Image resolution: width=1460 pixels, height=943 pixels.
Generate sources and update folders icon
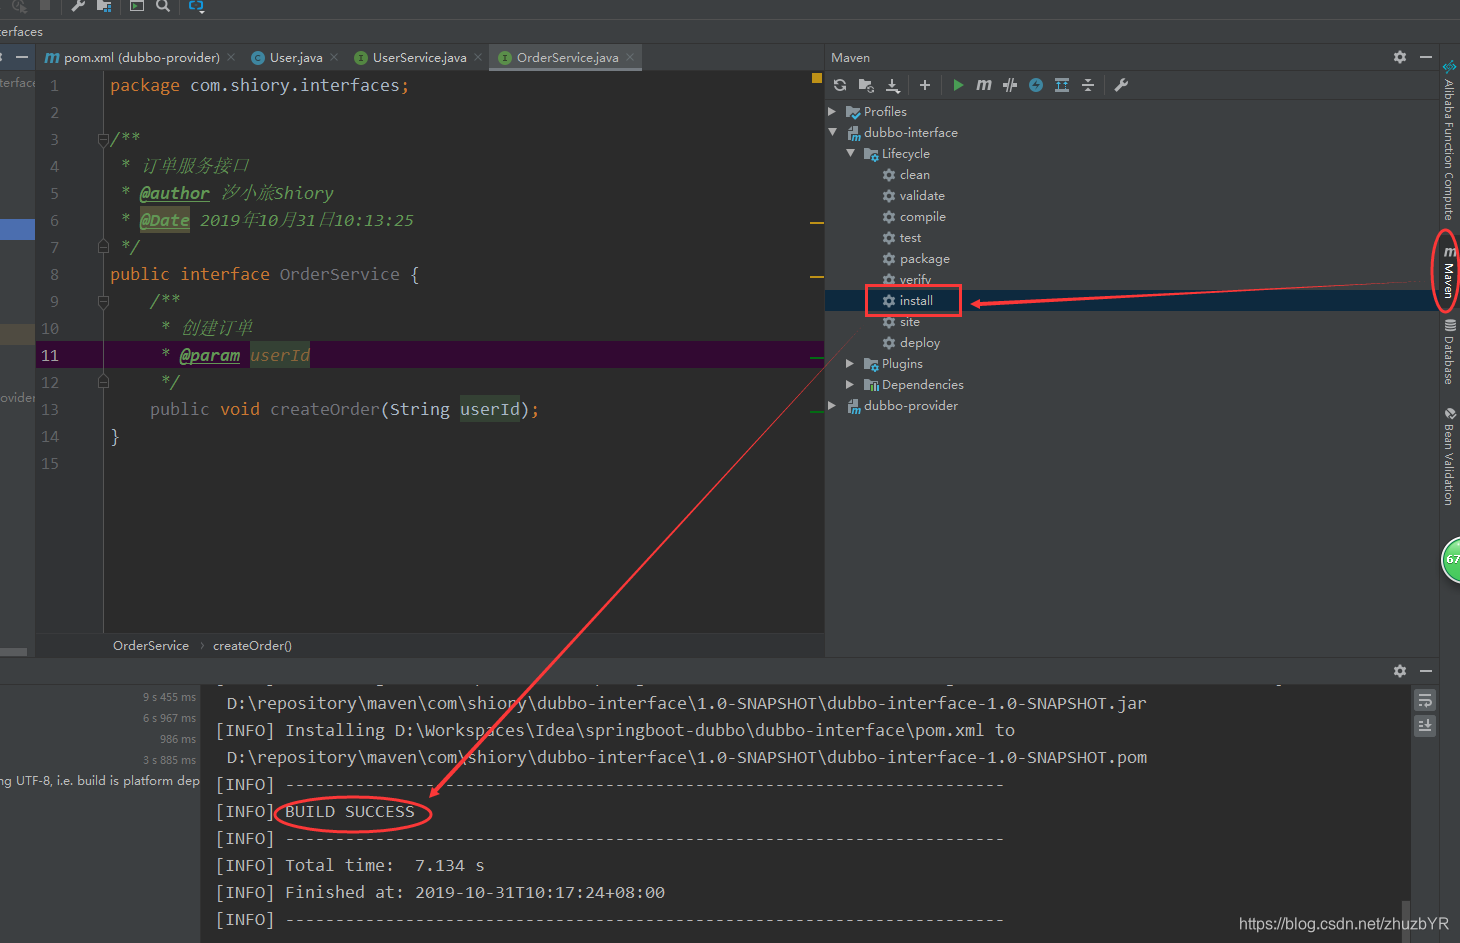click(866, 85)
